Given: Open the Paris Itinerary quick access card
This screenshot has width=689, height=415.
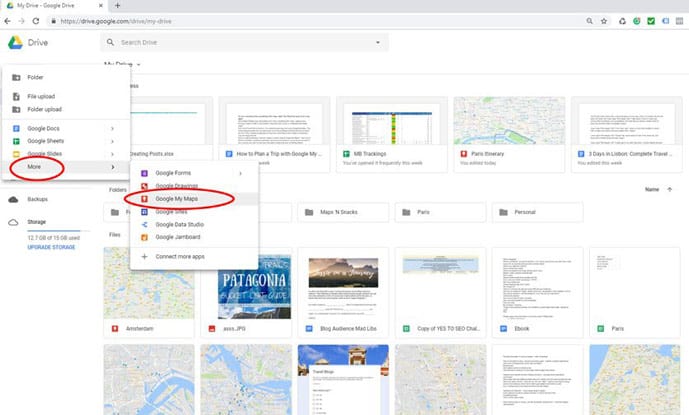Looking at the screenshot, I should click(x=509, y=135).
